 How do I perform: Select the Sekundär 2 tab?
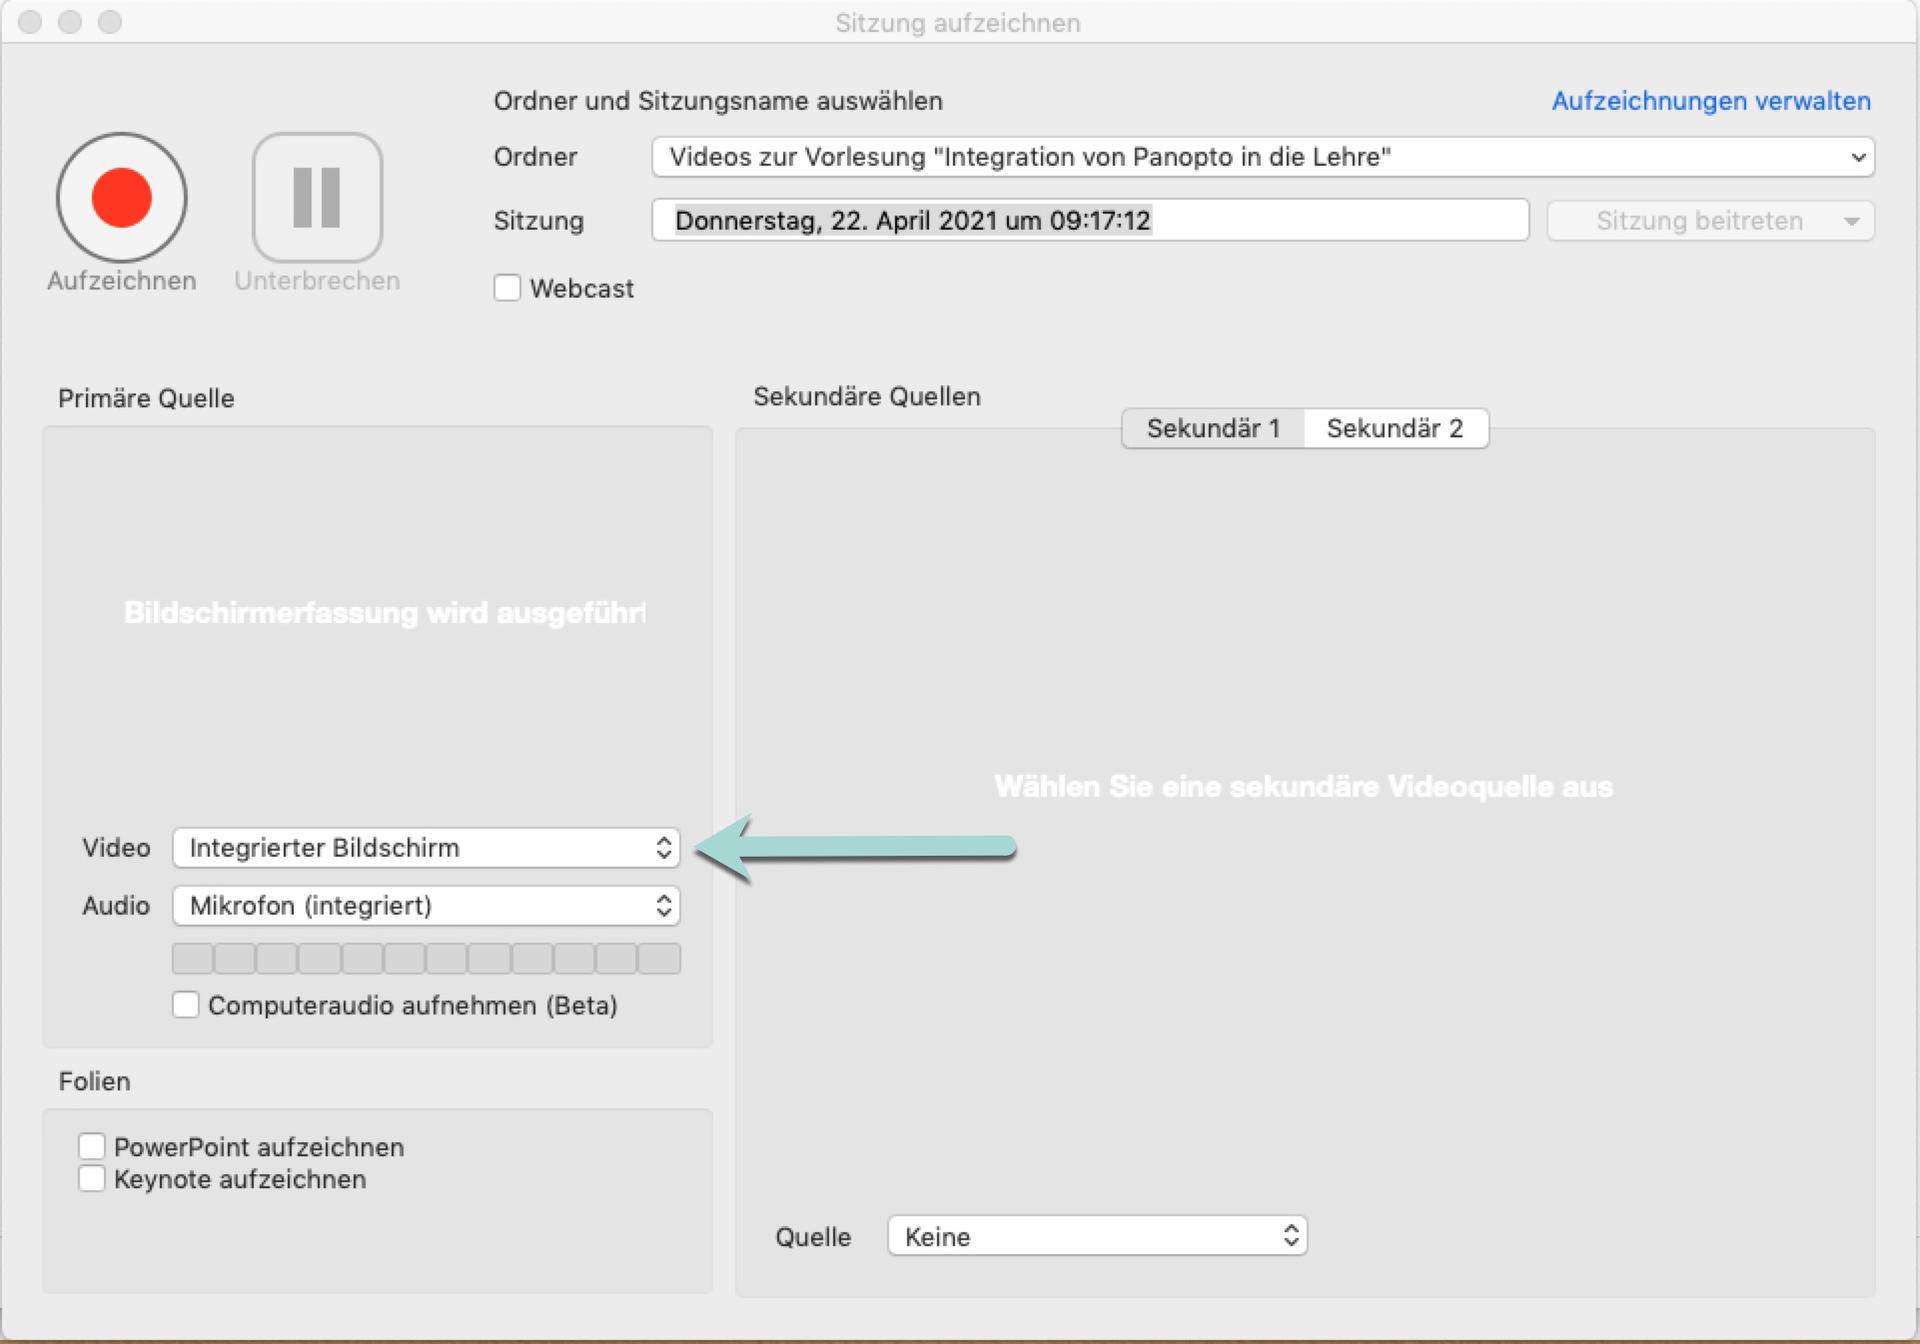point(1394,428)
